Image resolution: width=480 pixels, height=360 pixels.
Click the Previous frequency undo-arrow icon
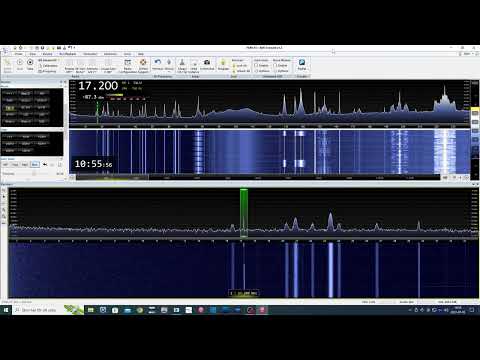click(158, 62)
